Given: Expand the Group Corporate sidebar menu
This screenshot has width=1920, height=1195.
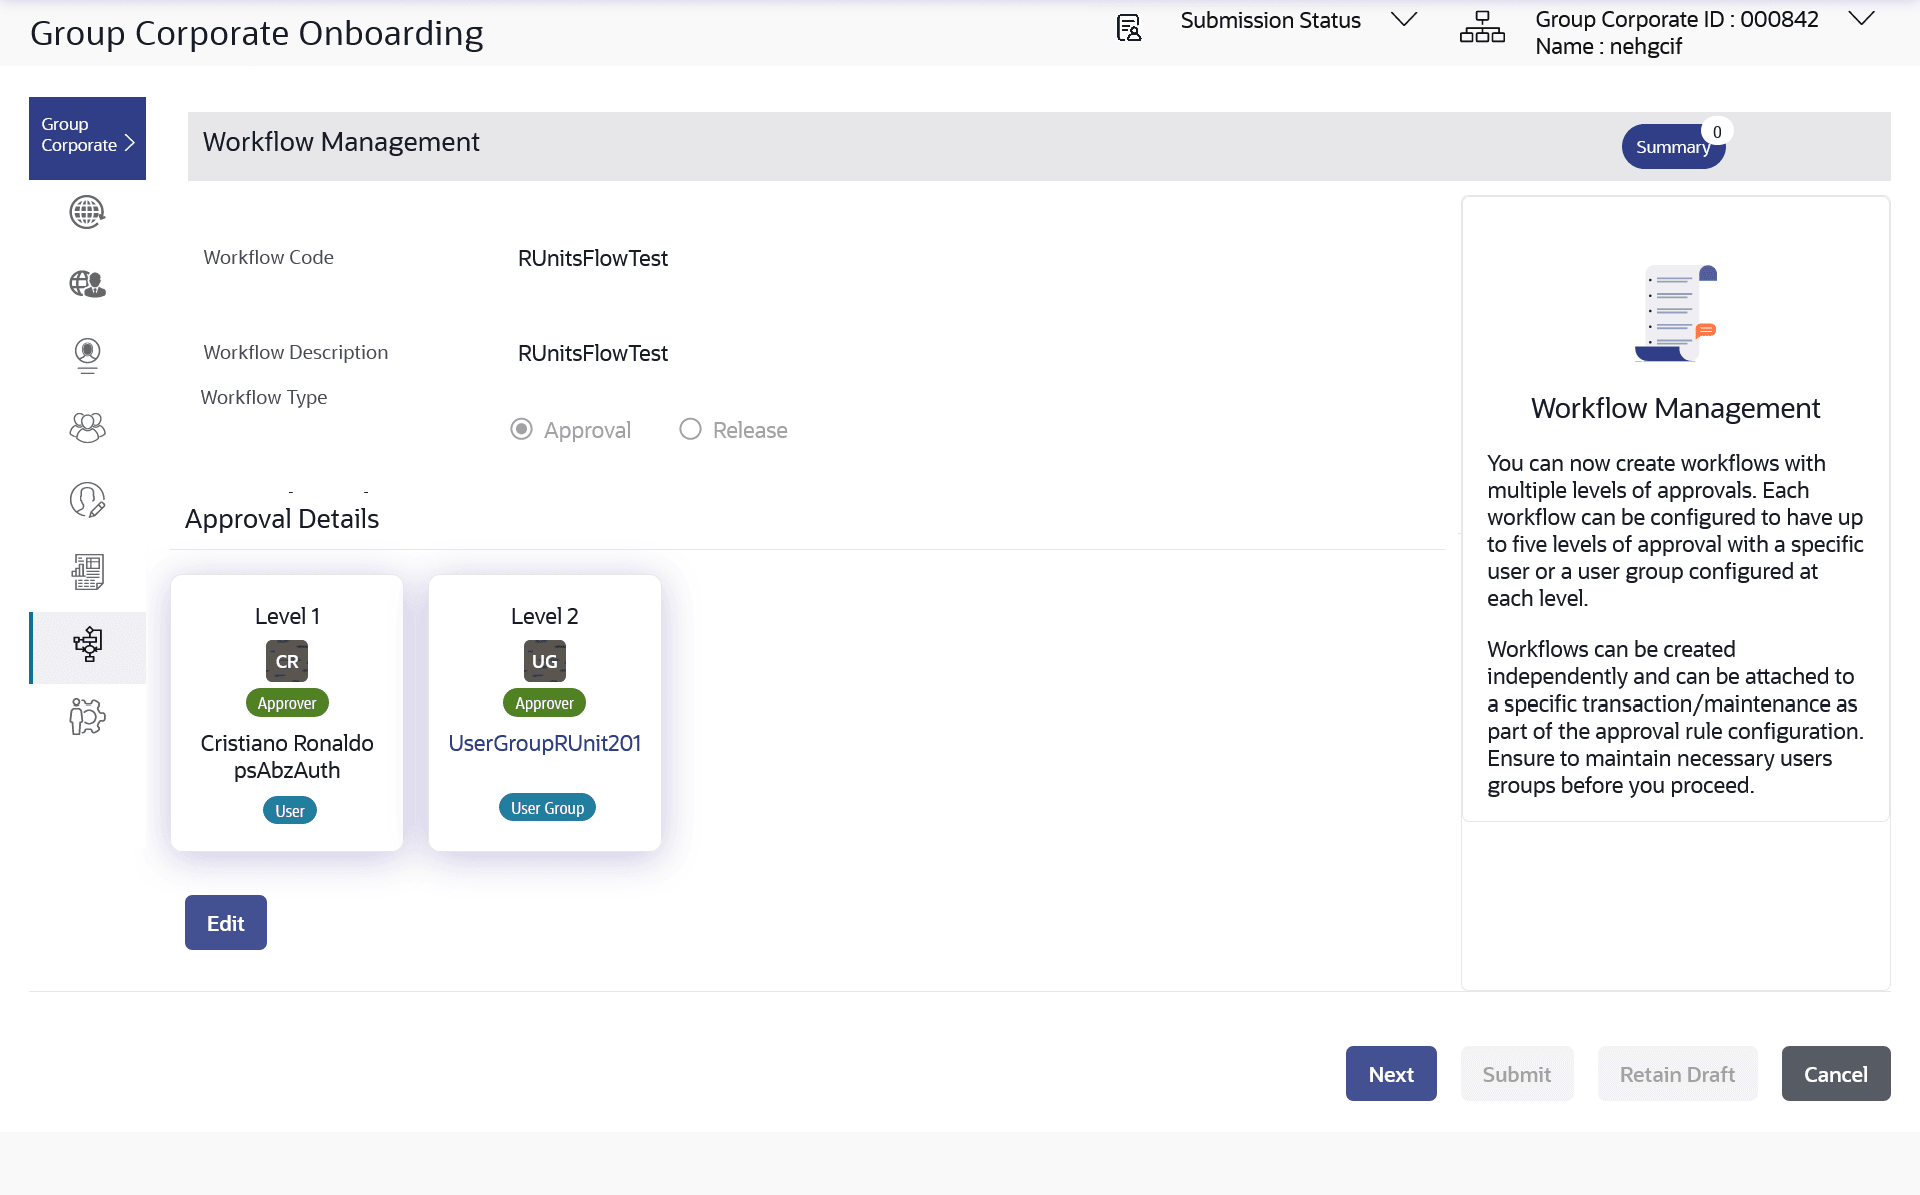Looking at the screenshot, I should pyautogui.click(x=87, y=136).
